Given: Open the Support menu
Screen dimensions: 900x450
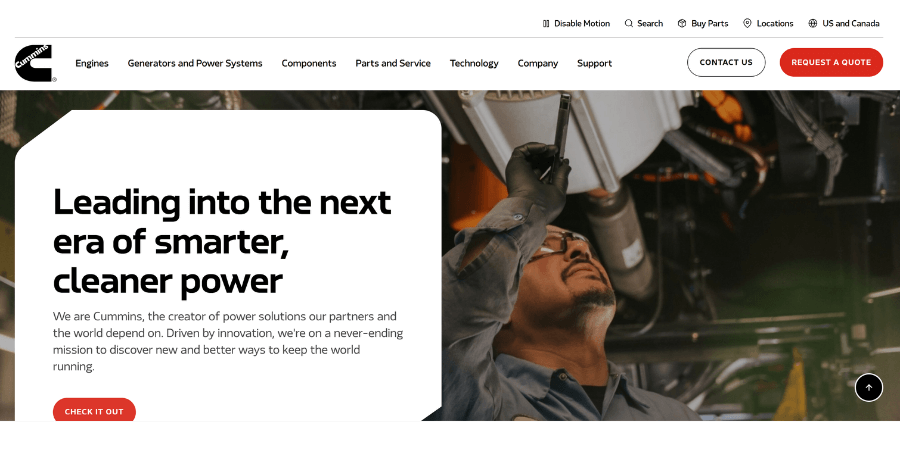Looking at the screenshot, I should 594,63.
